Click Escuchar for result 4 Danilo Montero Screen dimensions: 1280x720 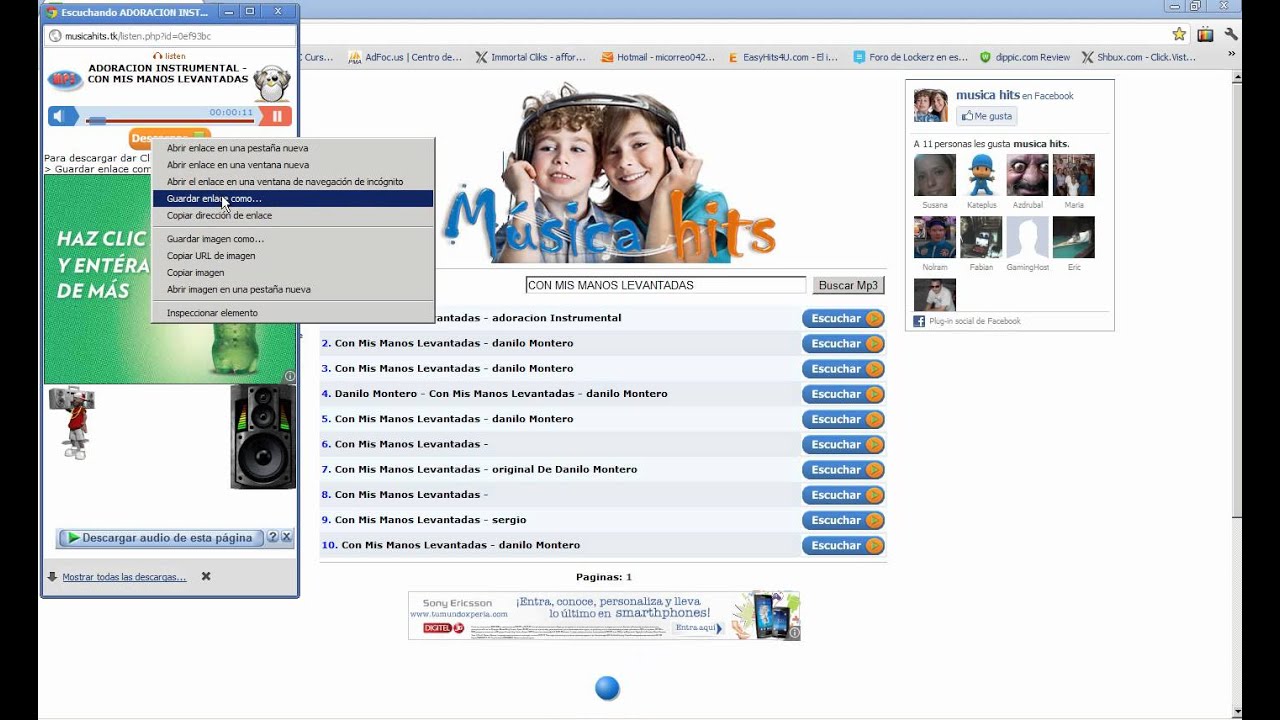[x=843, y=394]
